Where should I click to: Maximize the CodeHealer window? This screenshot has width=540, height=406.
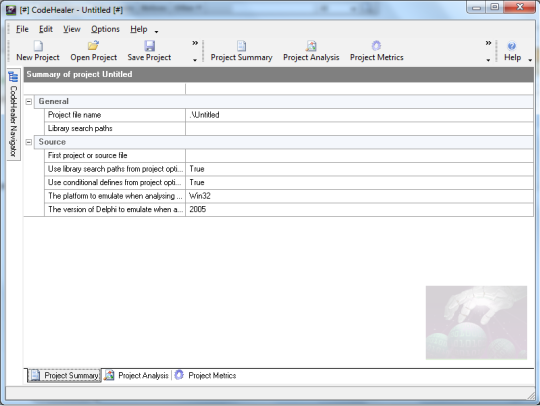pos(495,7)
